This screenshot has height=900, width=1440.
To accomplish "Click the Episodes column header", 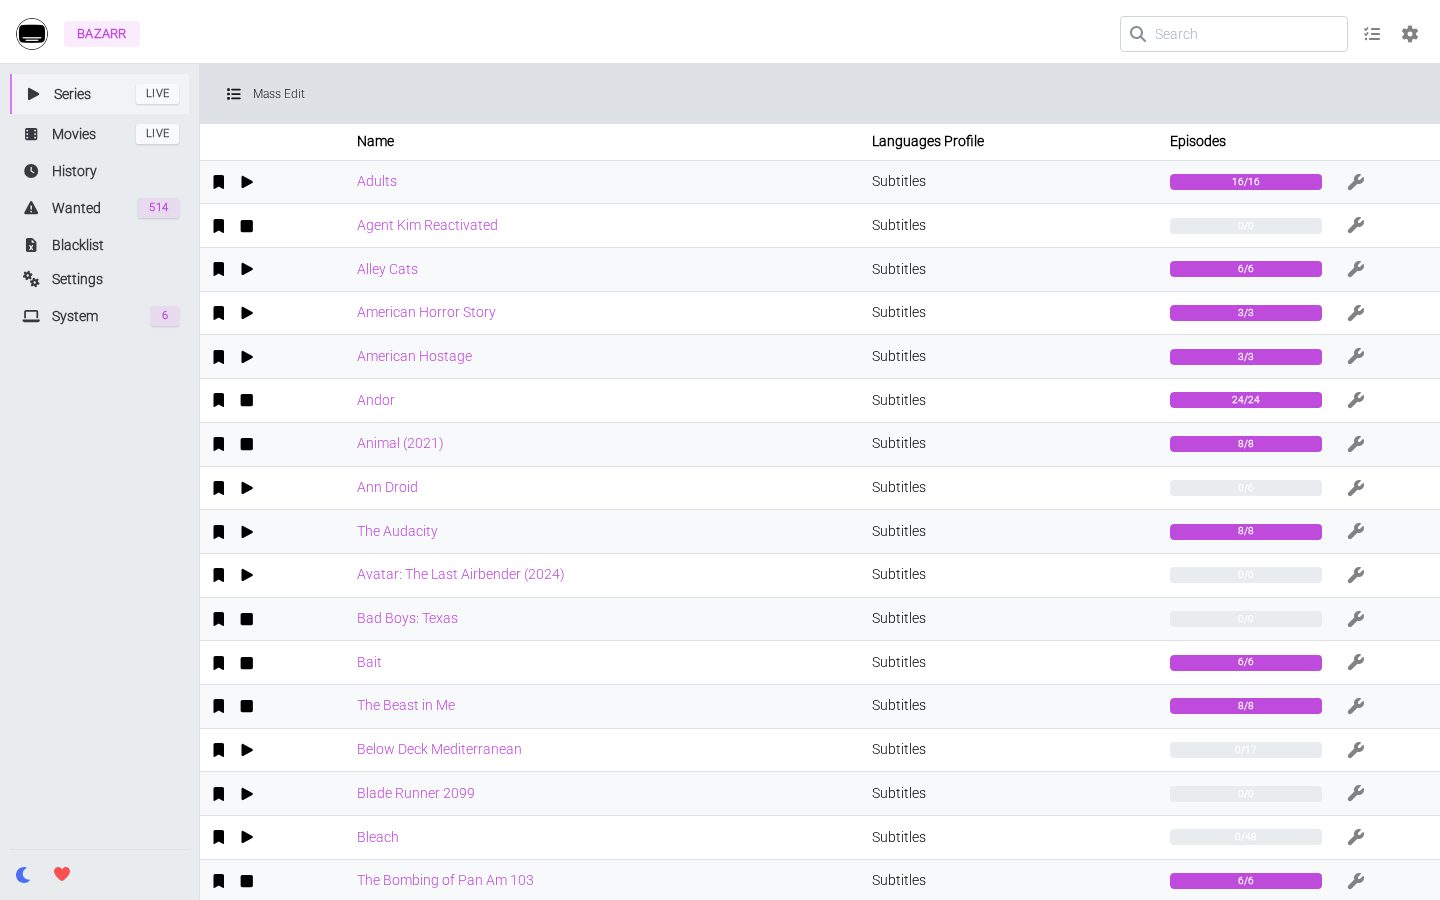I will 1198,141.
